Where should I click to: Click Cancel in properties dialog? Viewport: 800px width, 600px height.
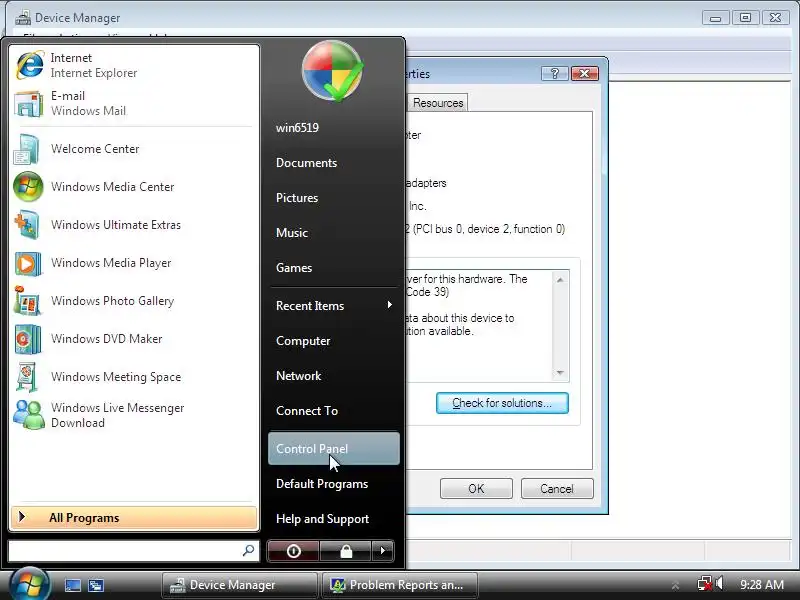point(557,489)
